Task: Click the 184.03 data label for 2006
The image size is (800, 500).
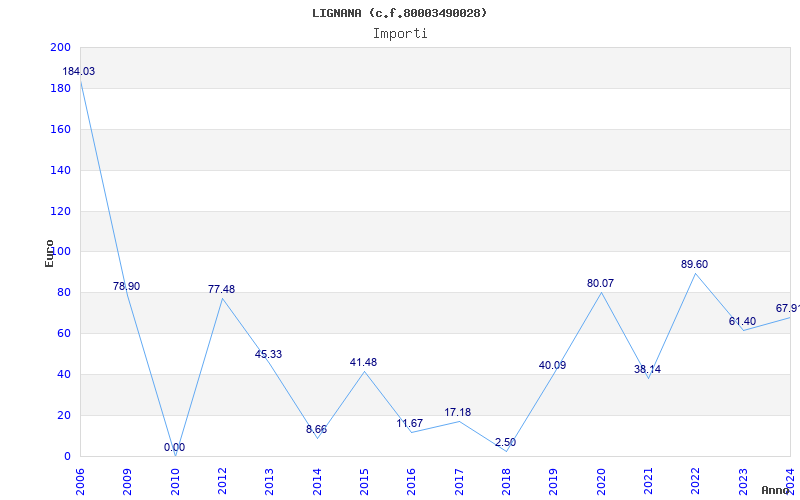Action: click(x=79, y=71)
